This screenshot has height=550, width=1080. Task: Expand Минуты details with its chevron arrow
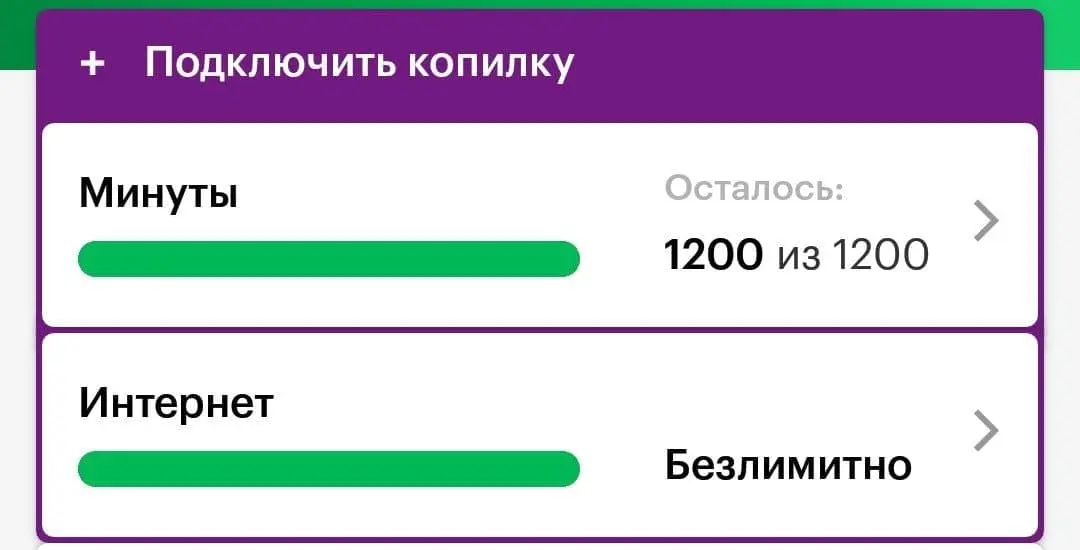click(986, 222)
